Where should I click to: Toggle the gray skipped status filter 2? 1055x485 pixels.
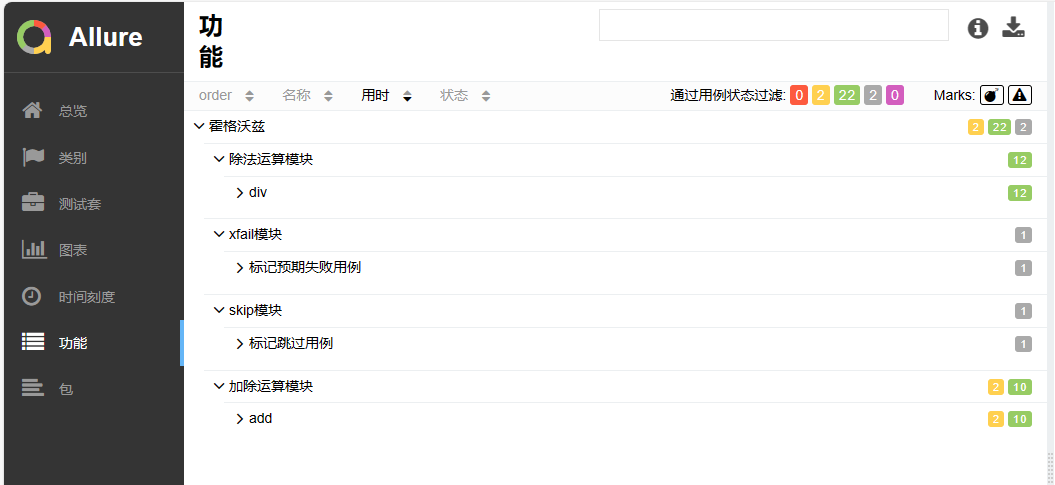[x=873, y=96]
